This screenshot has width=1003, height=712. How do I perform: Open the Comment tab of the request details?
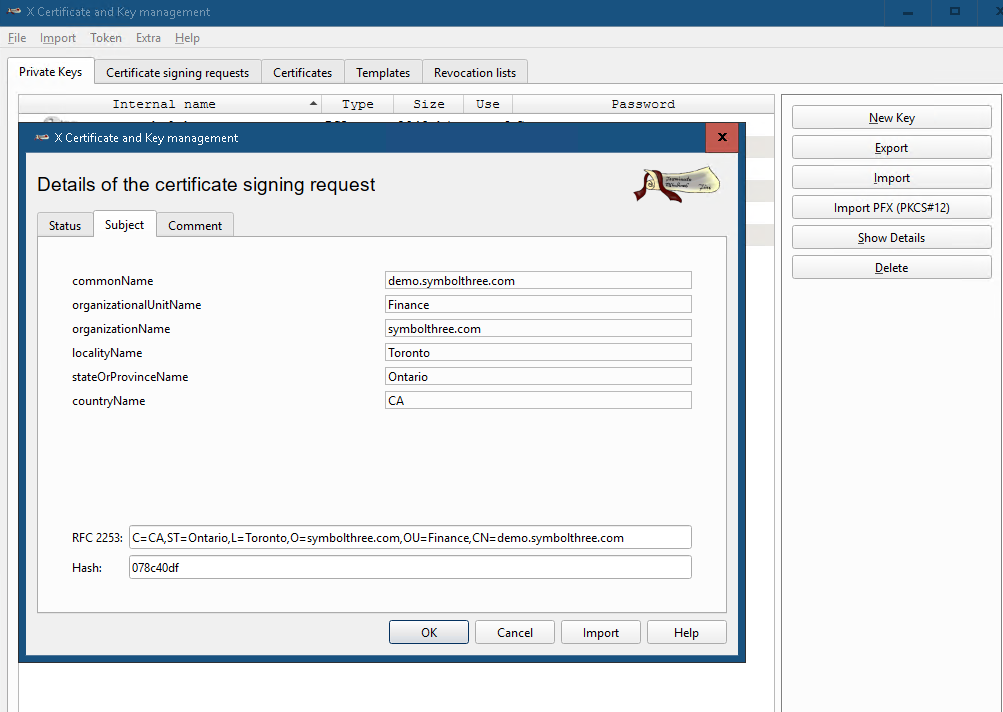pos(194,224)
